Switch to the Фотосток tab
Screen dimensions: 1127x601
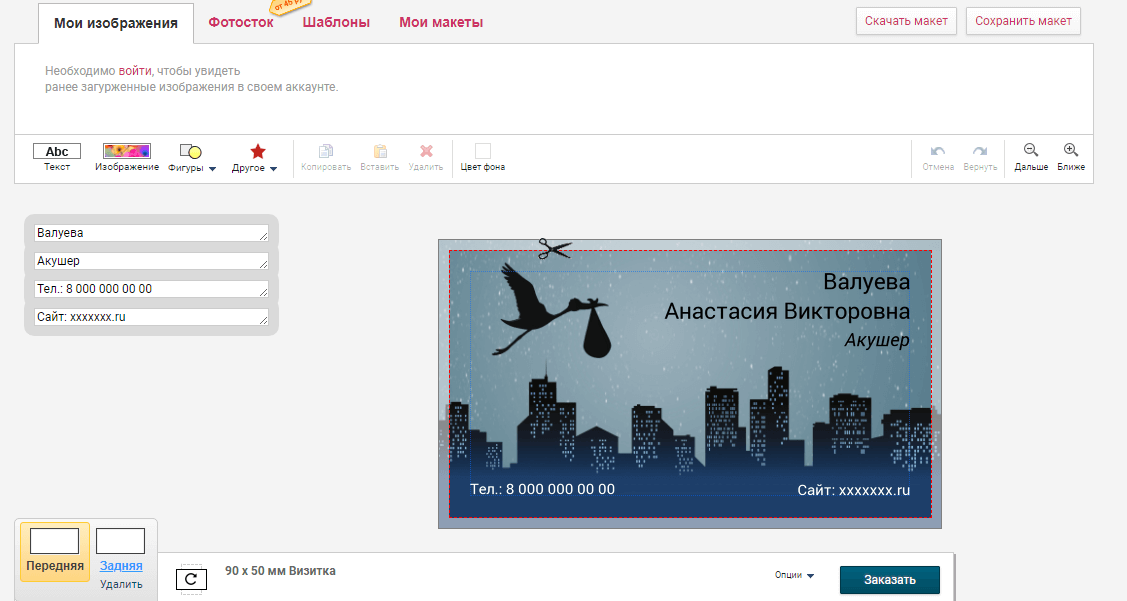pos(240,22)
